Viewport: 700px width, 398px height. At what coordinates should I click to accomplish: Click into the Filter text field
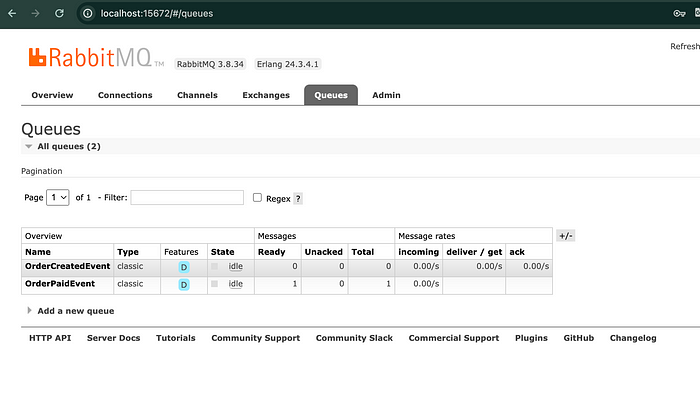(x=187, y=197)
